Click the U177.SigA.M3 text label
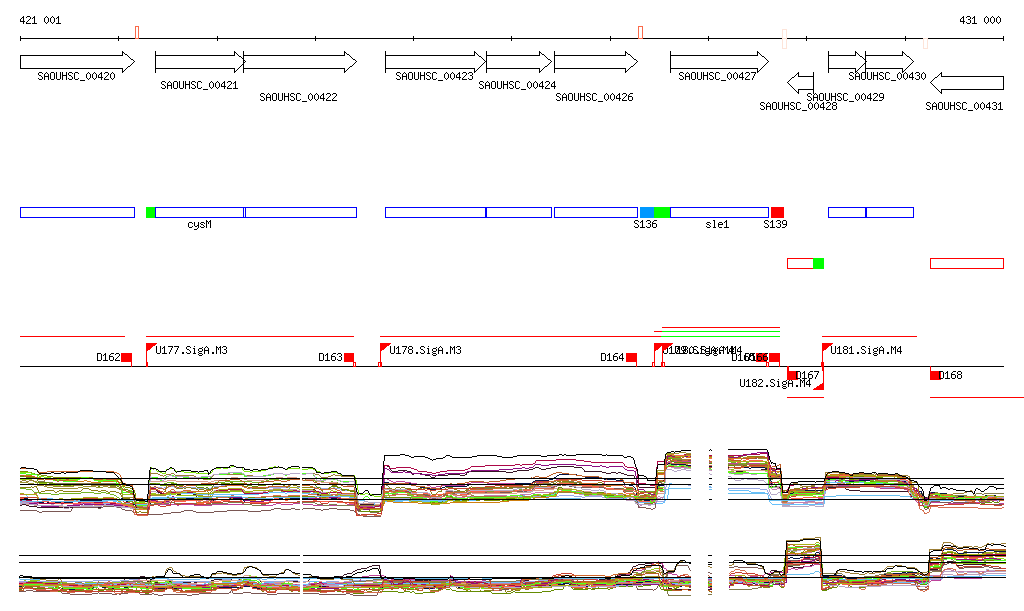The image size is (1024, 611). tap(191, 351)
